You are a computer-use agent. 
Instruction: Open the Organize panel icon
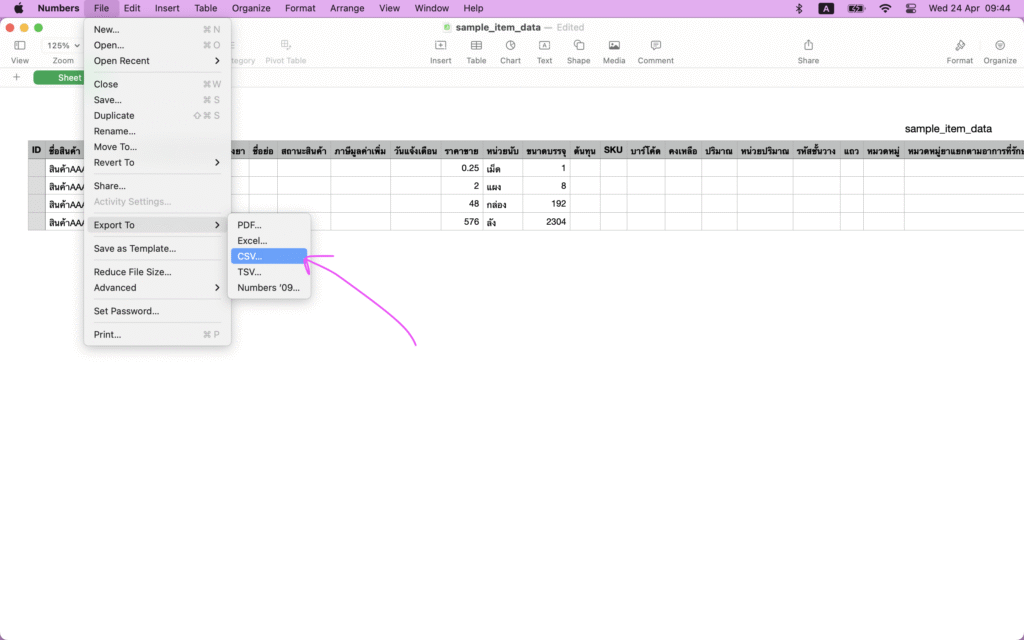coord(999,46)
